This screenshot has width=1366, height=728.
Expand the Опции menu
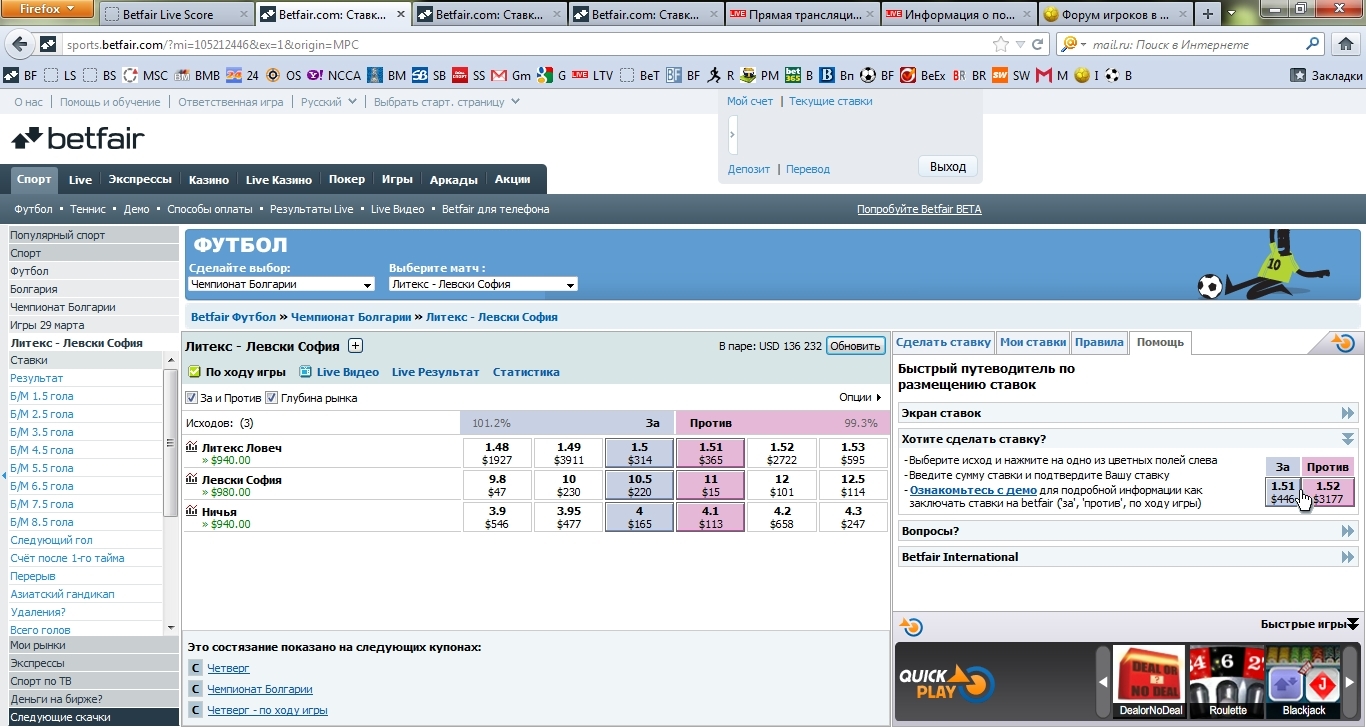point(860,398)
